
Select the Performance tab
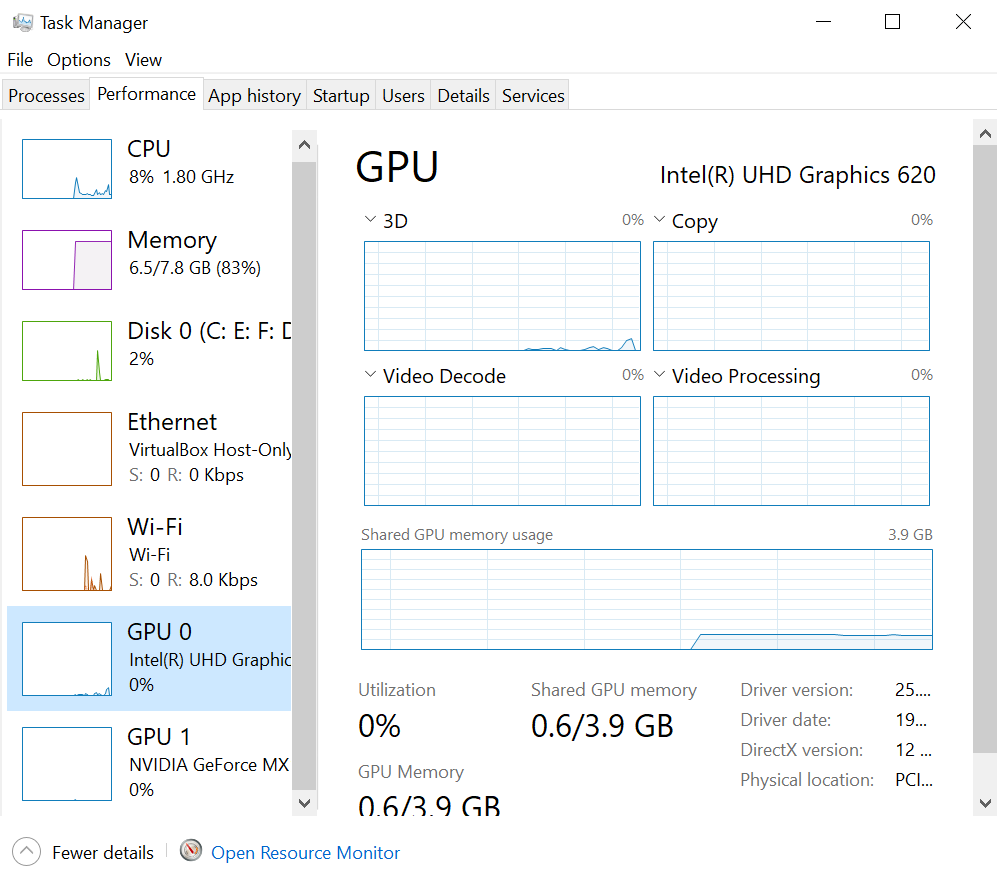click(x=146, y=94)
